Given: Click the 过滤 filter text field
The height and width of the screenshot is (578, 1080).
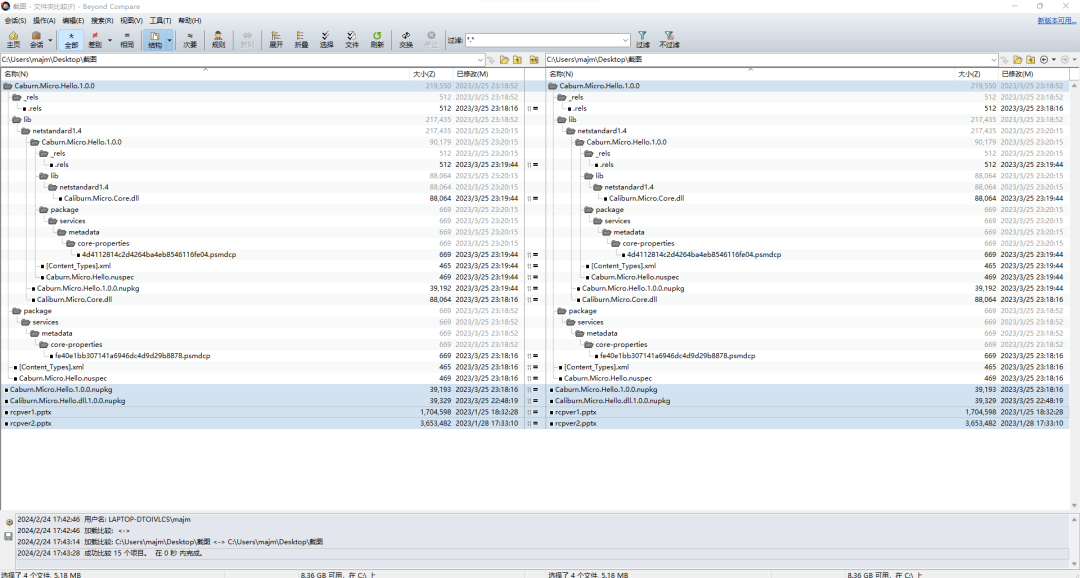Looking at the screenshot, I should click(543, 40).
